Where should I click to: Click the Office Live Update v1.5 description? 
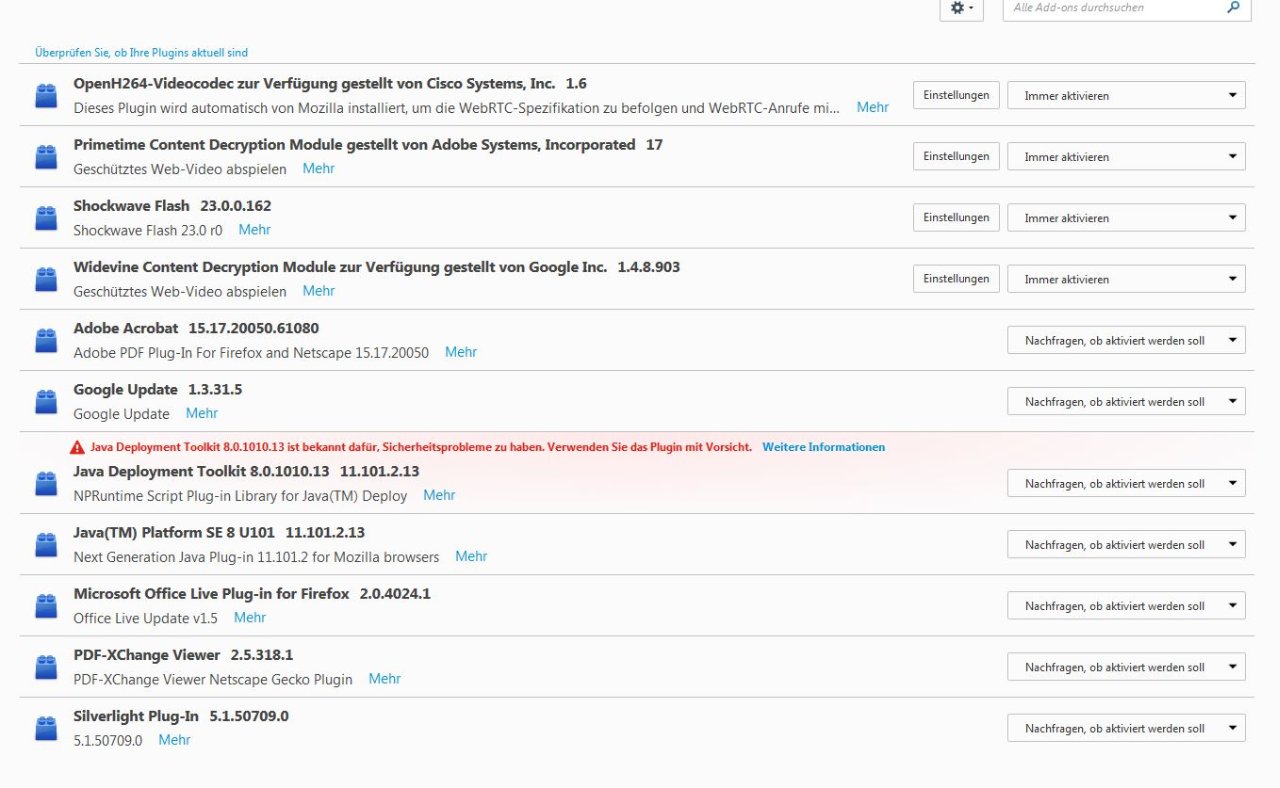[145, 618]
